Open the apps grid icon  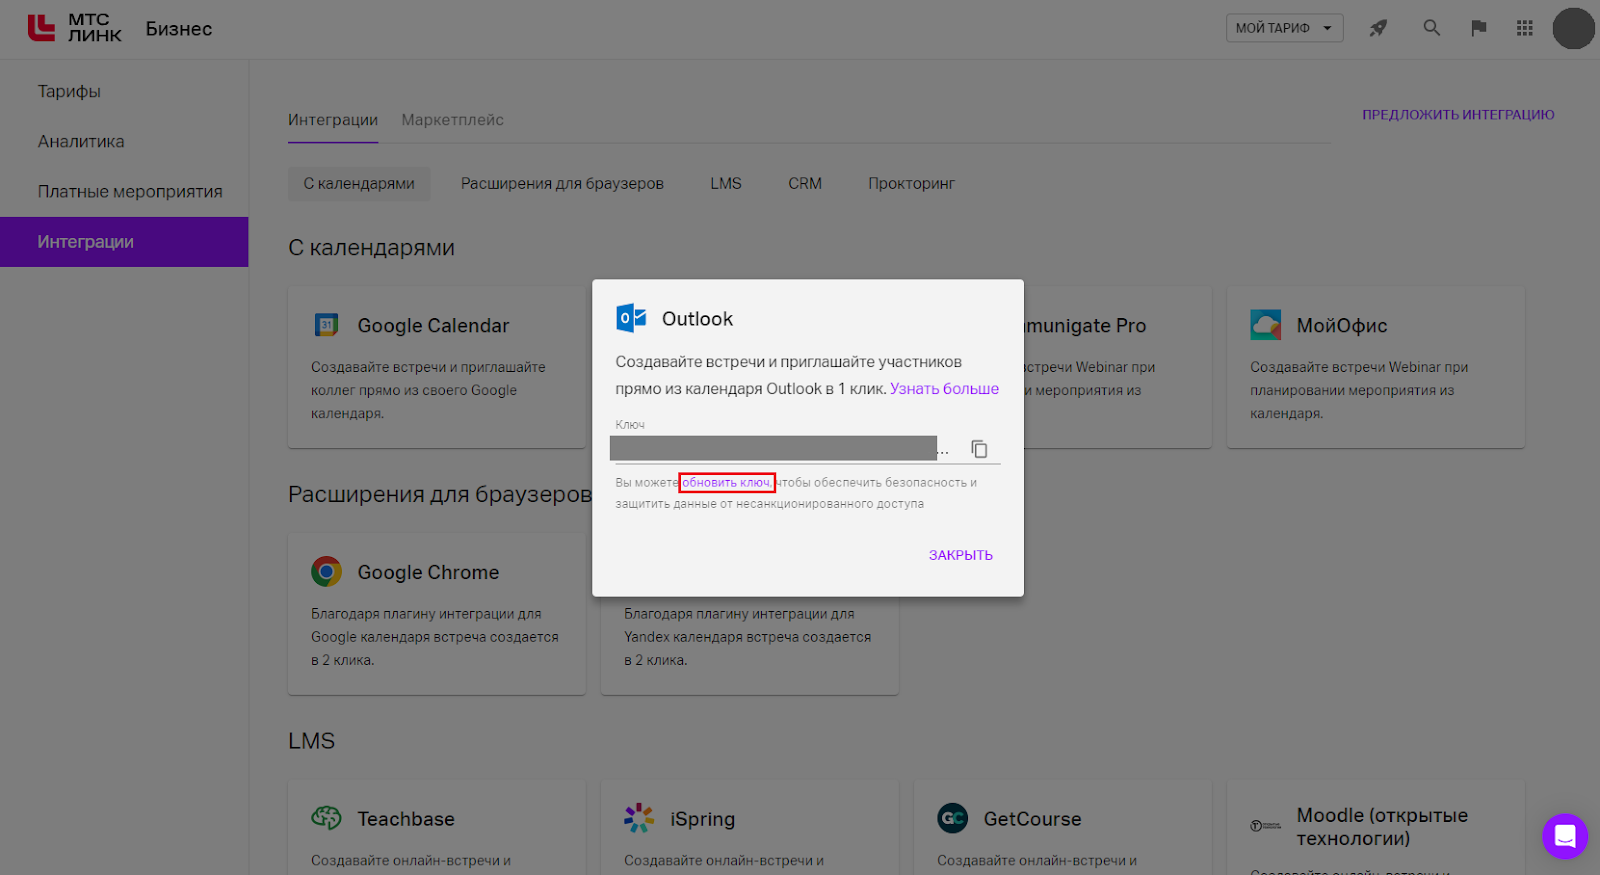pos(1525,28)
